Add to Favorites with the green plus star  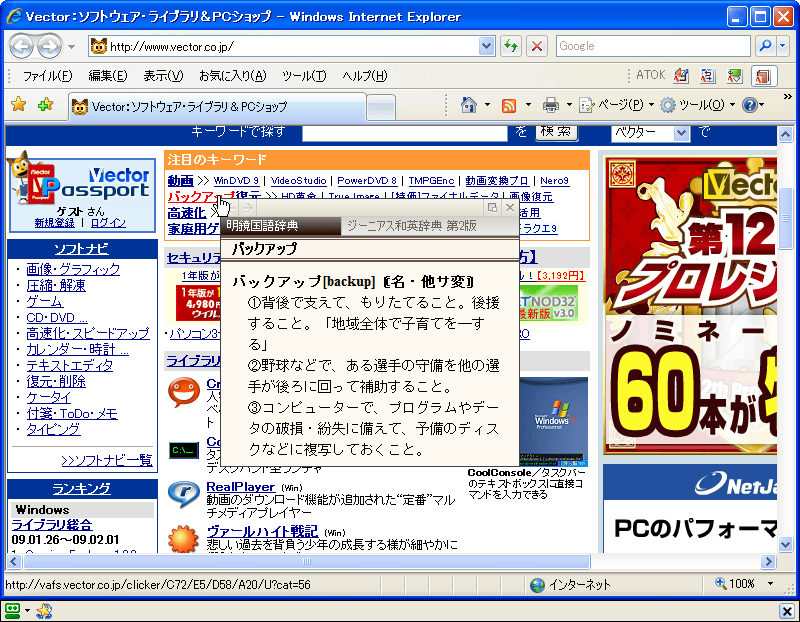45,105
